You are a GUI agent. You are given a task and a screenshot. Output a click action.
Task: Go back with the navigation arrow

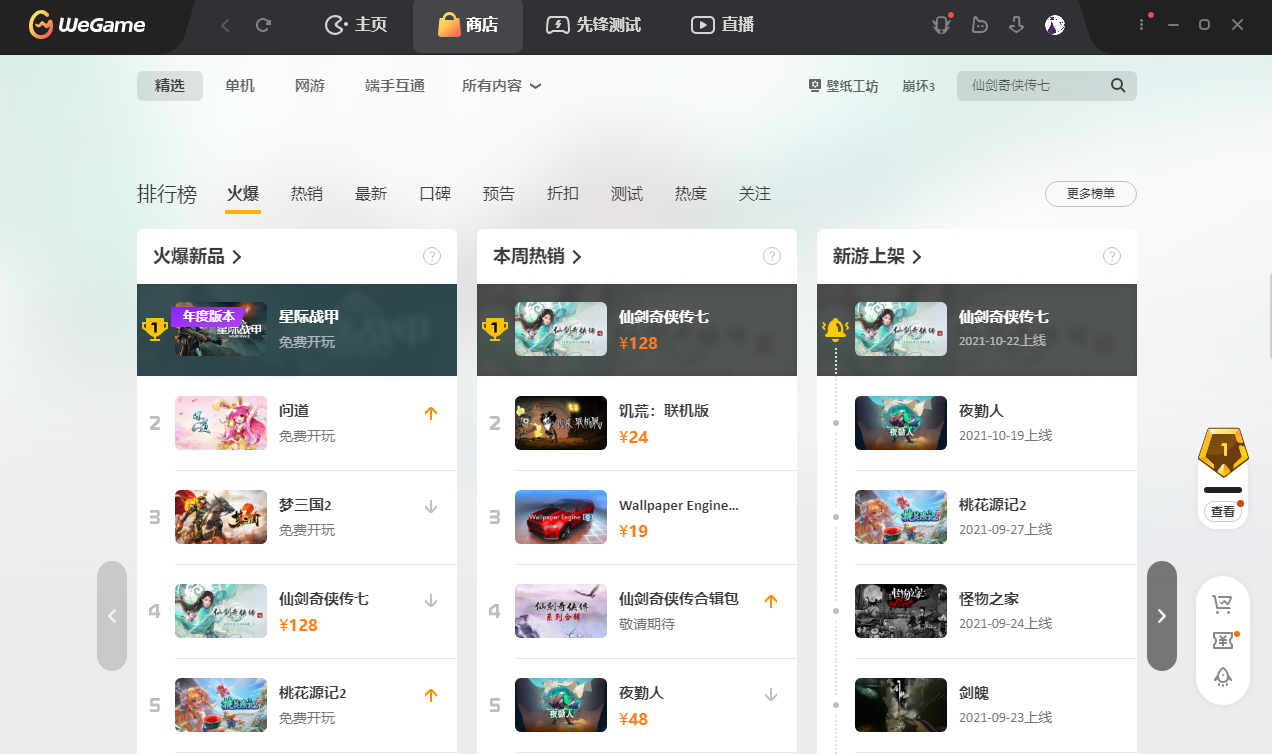pos(225,25)
